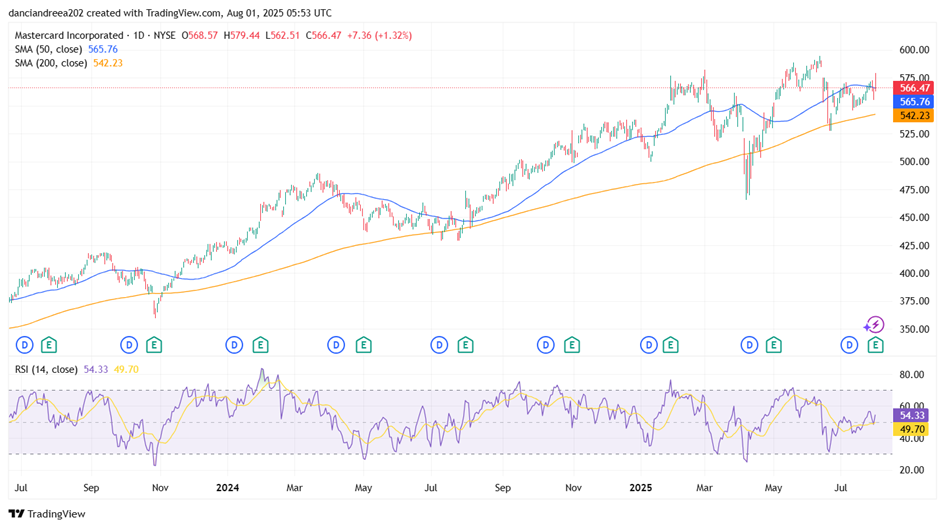Open the earnings E marker below May 2024
The width and height of the screenshot is (945, 528).
[362, 345]
